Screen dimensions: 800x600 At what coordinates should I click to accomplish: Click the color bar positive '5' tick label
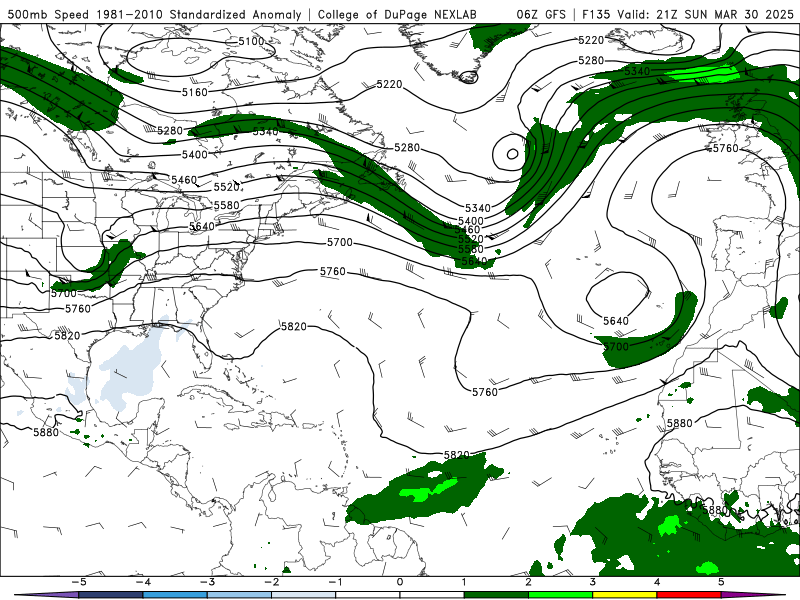(x=721, y=582)
